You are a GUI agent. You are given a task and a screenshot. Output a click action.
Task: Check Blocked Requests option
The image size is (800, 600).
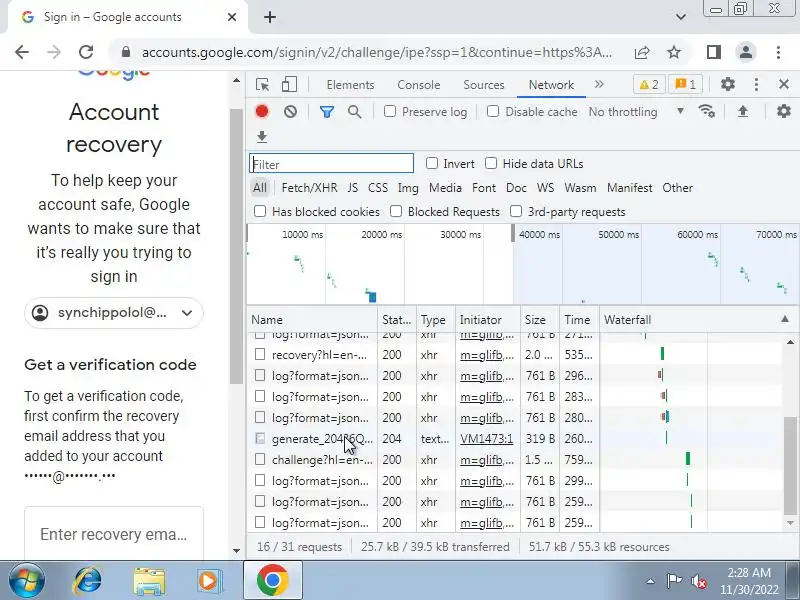point(396,211)
